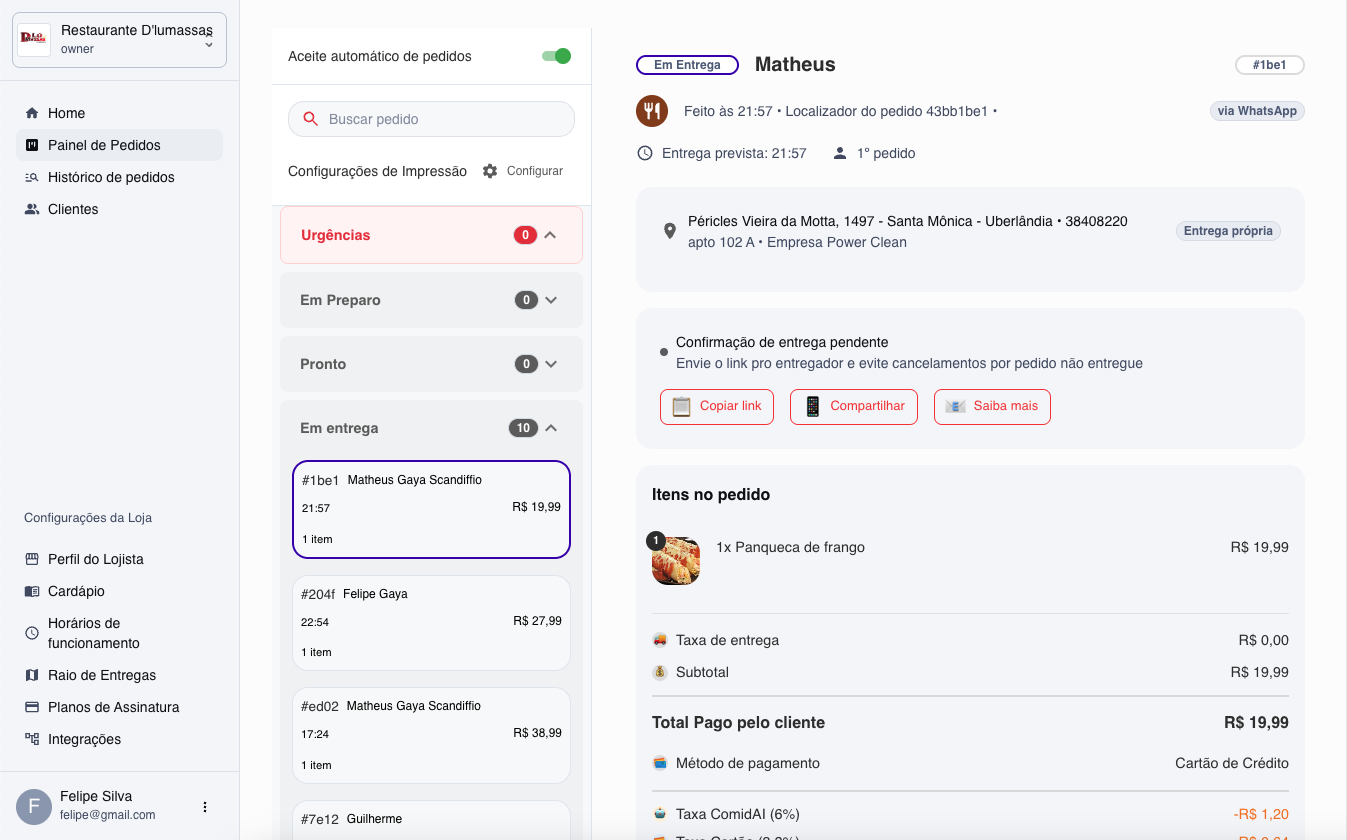This screenshot has height=840, width=1347.
Task: Click the gear icon beside Configurar
Action: [489, 171]
